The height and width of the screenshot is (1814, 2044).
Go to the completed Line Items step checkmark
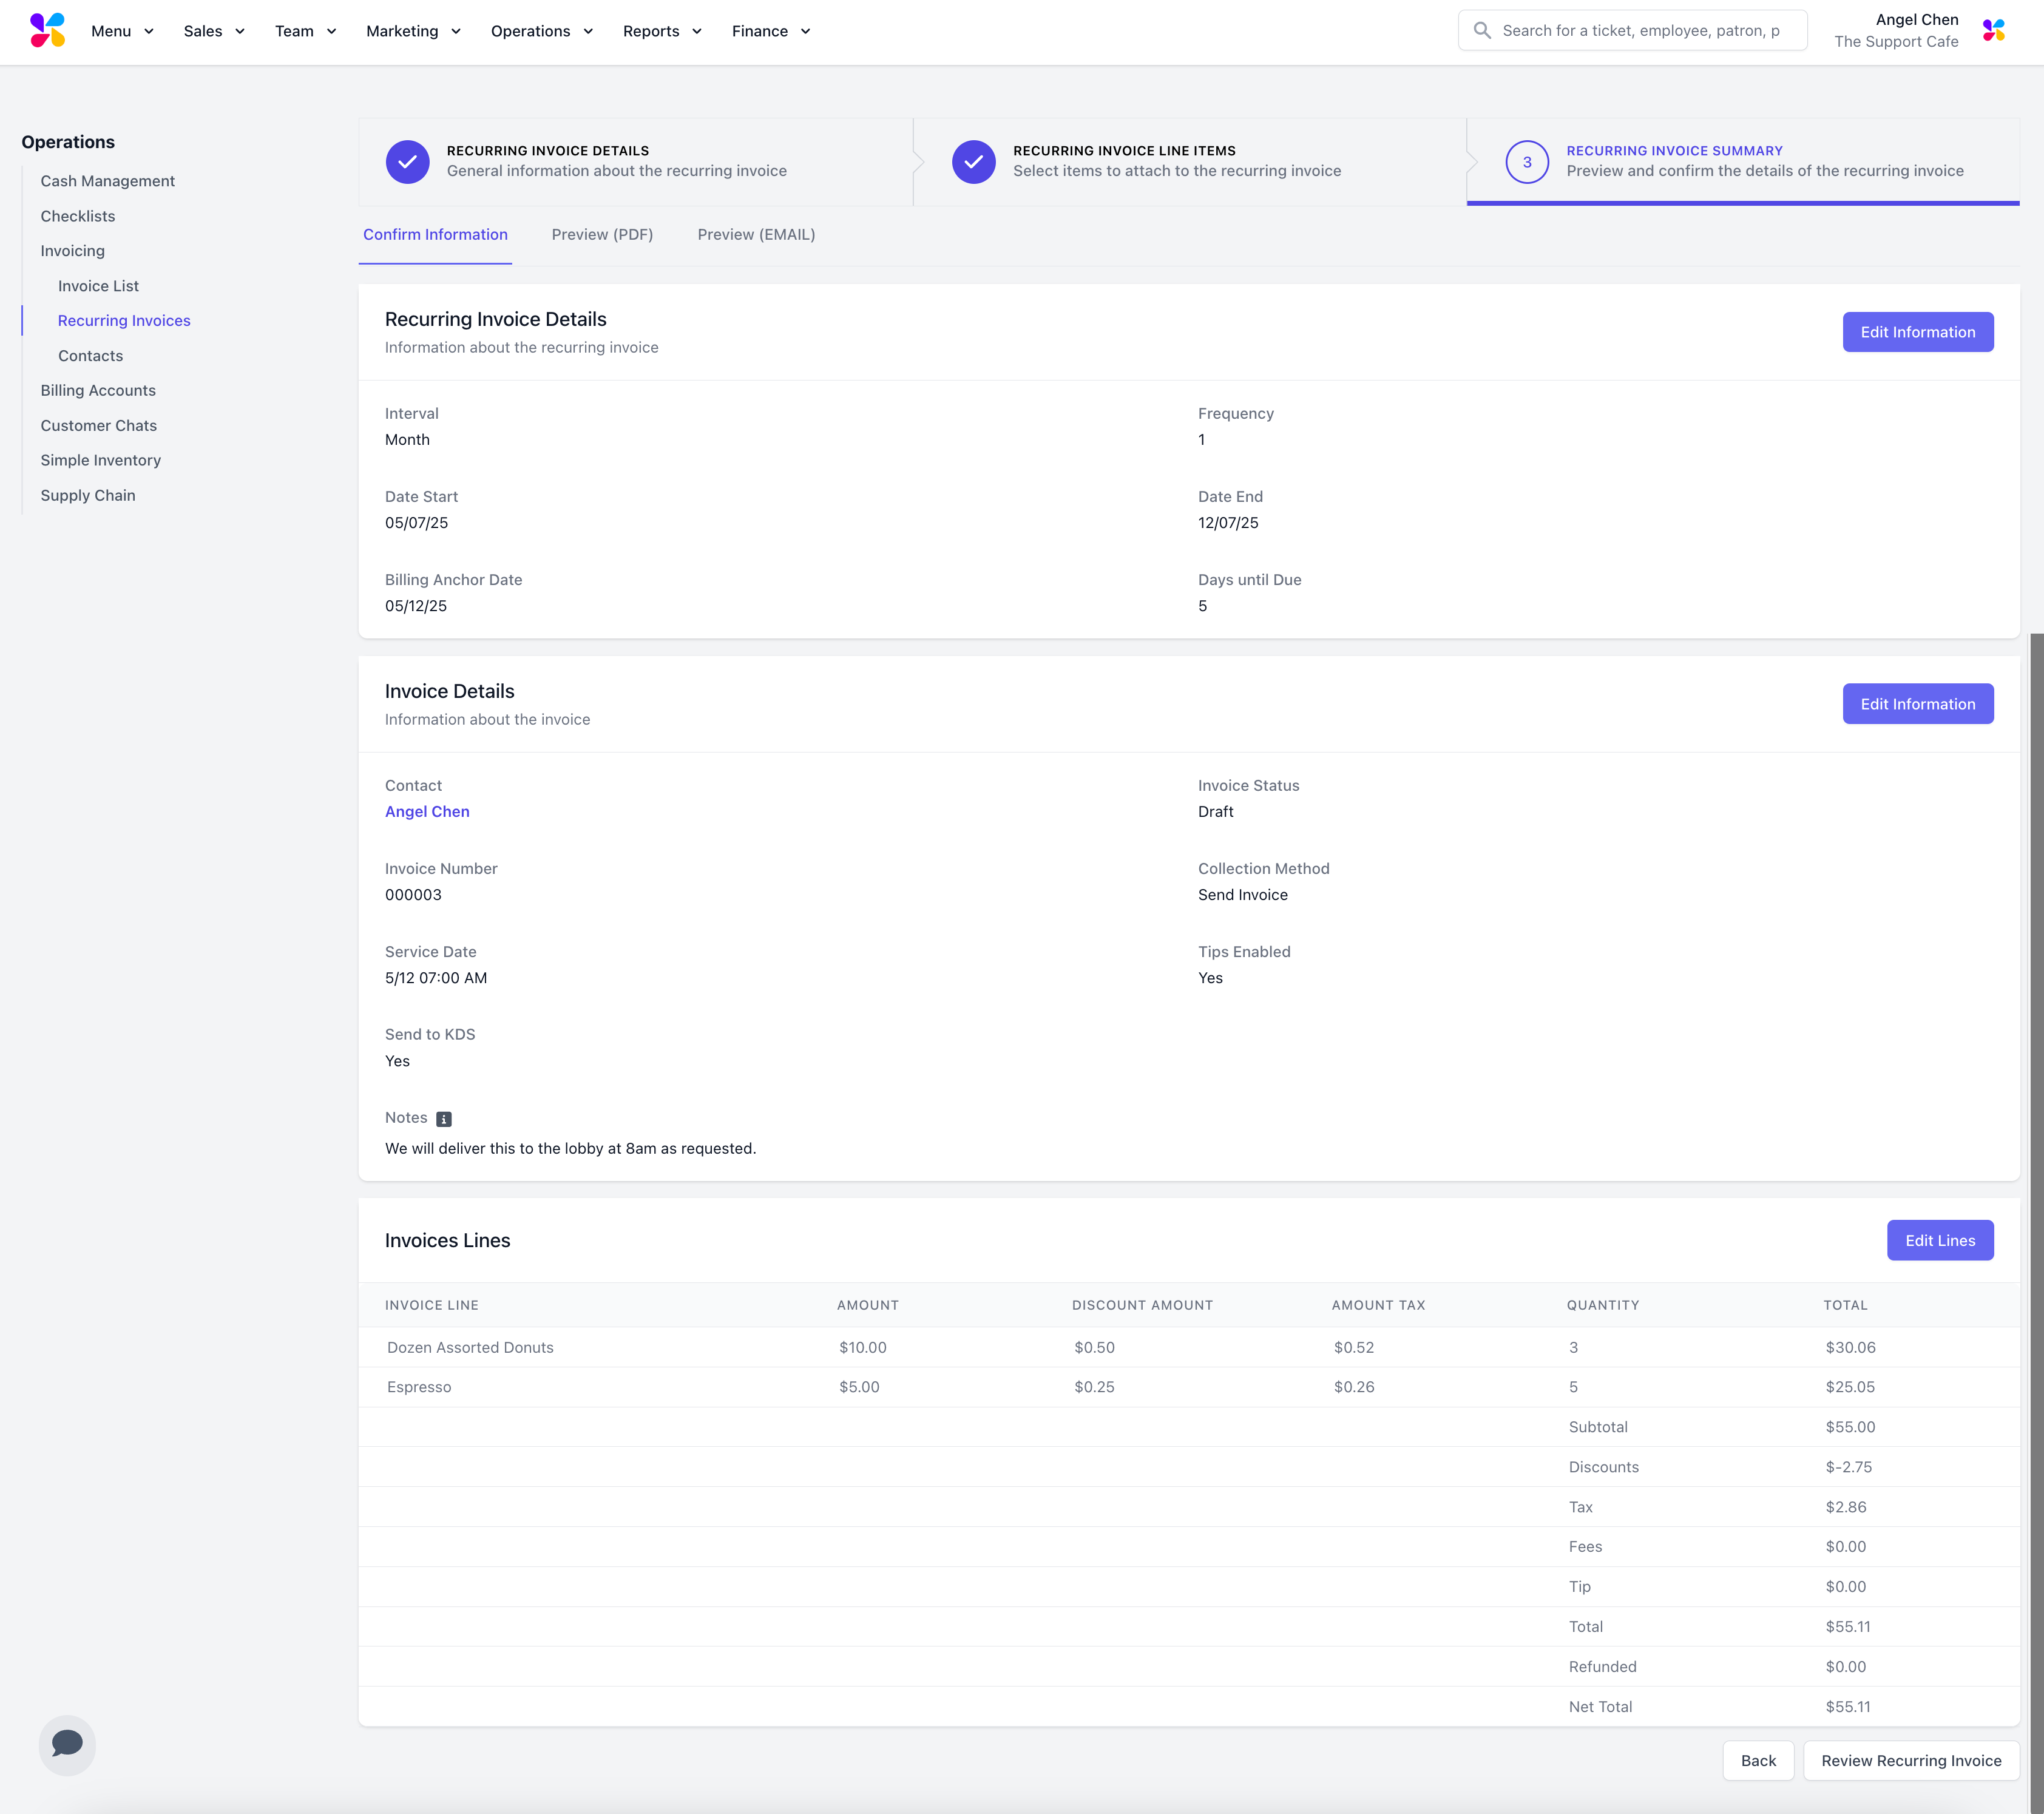(x=973, y=162)
